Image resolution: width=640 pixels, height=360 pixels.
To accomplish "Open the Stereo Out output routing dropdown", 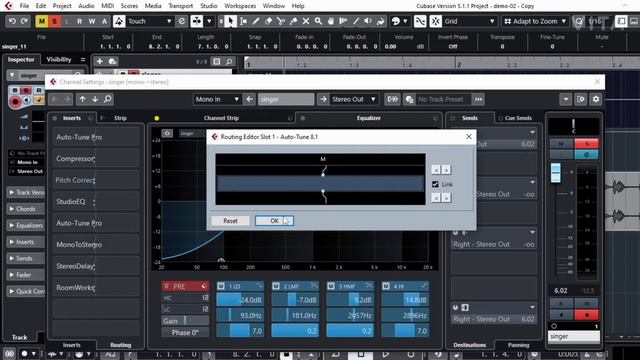I will pyautogui.click(x=353, y=99).
